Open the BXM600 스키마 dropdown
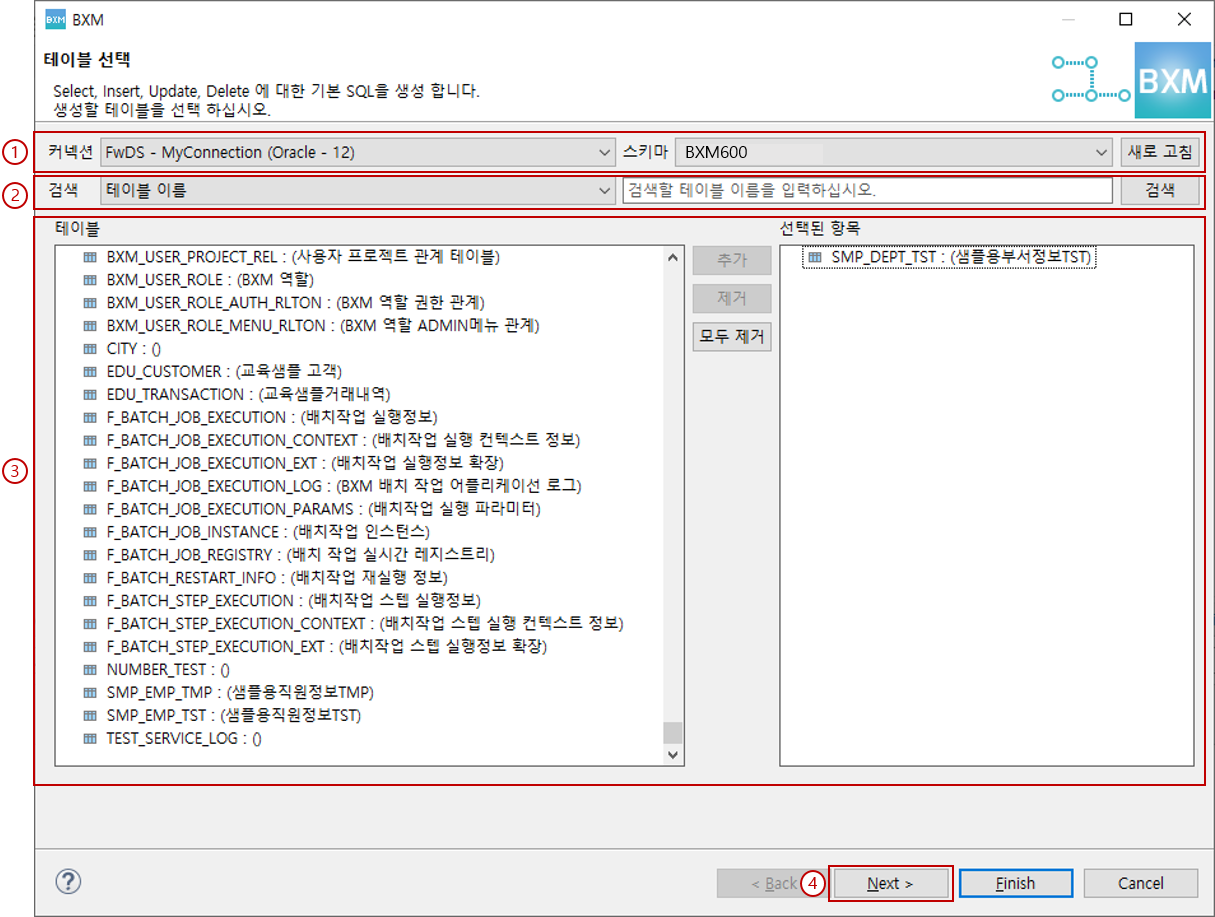1215x917 pixels. coord(1102,152)
